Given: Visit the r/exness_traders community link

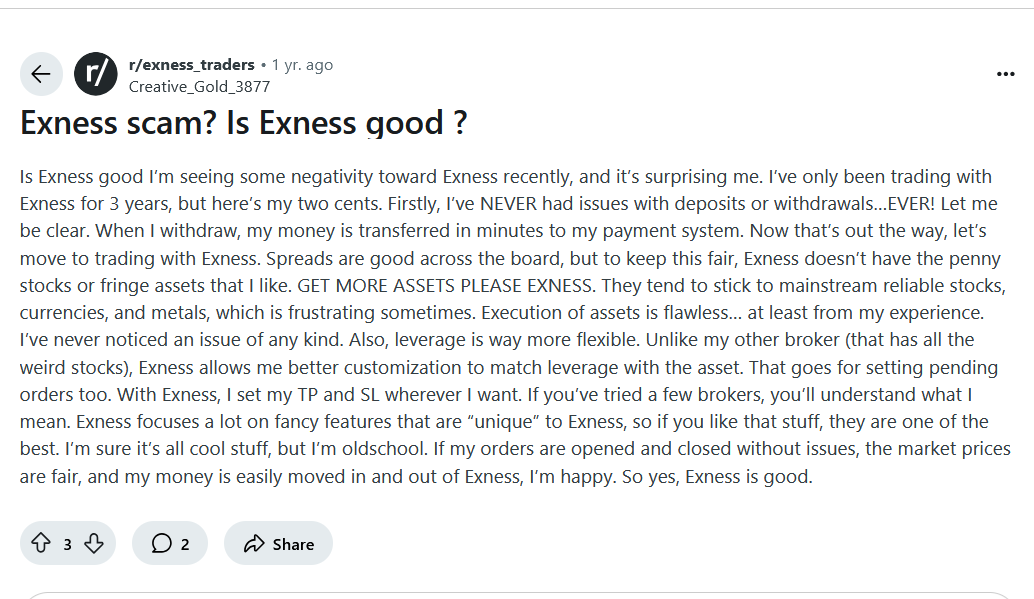Looking at the screenshot, I should tap(191, 65).
